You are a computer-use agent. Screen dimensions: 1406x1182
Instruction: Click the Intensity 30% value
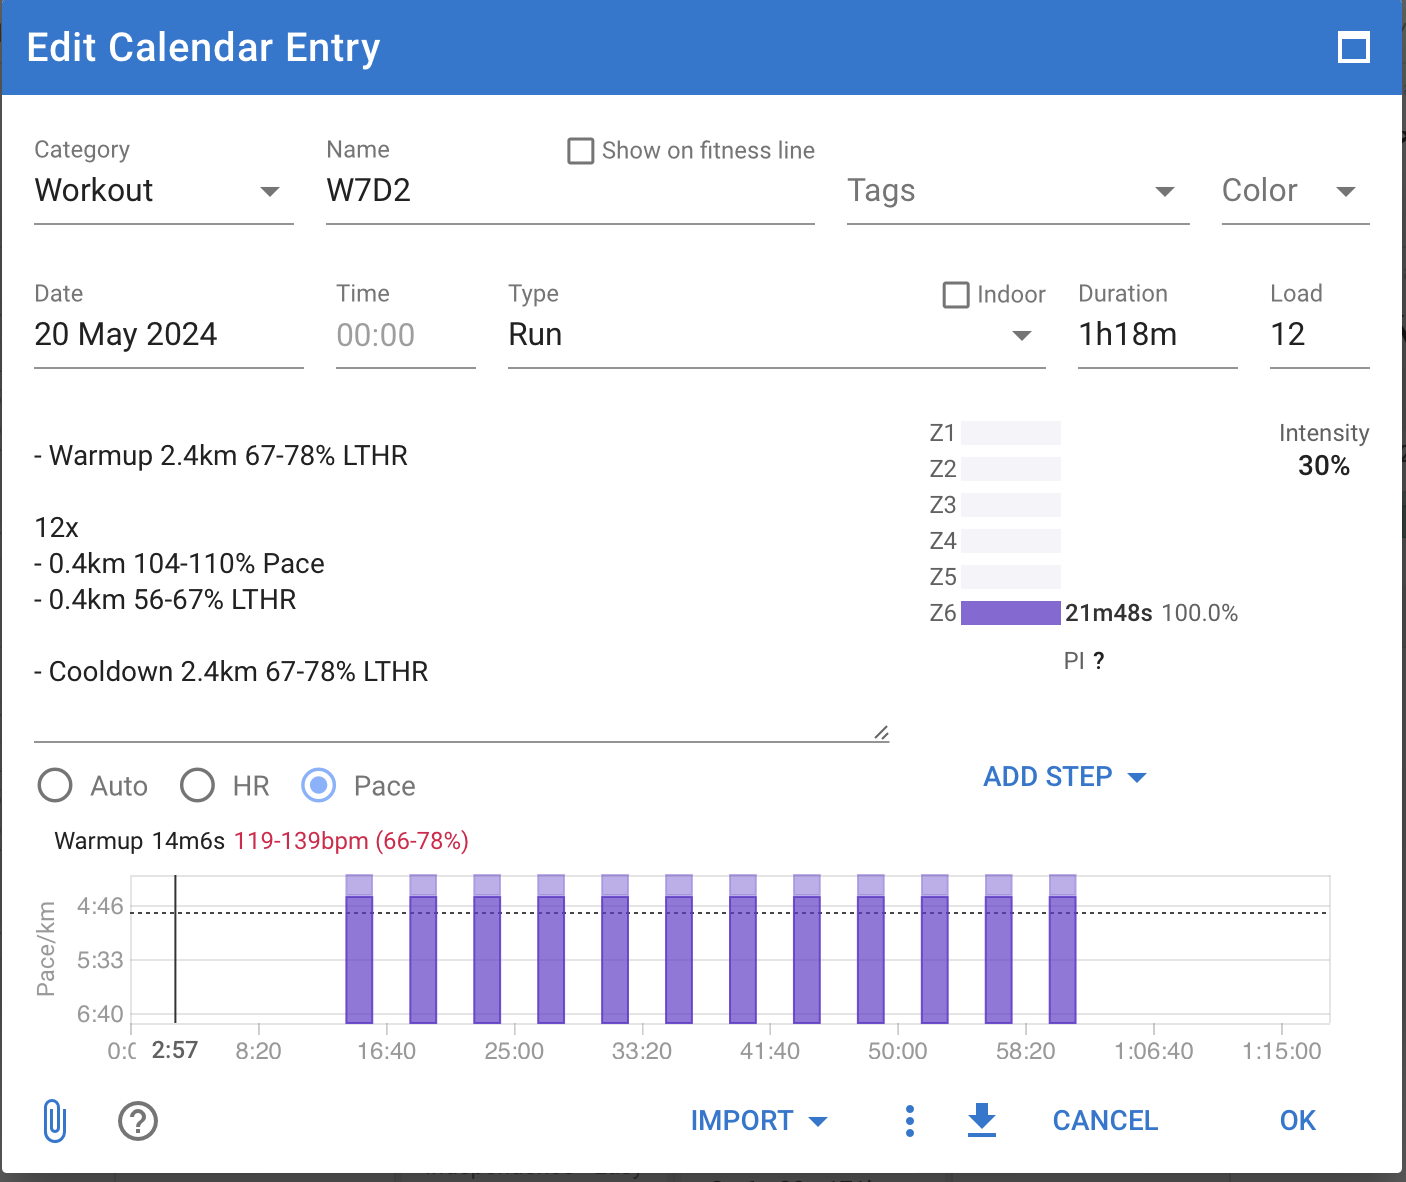[1323, 466]
